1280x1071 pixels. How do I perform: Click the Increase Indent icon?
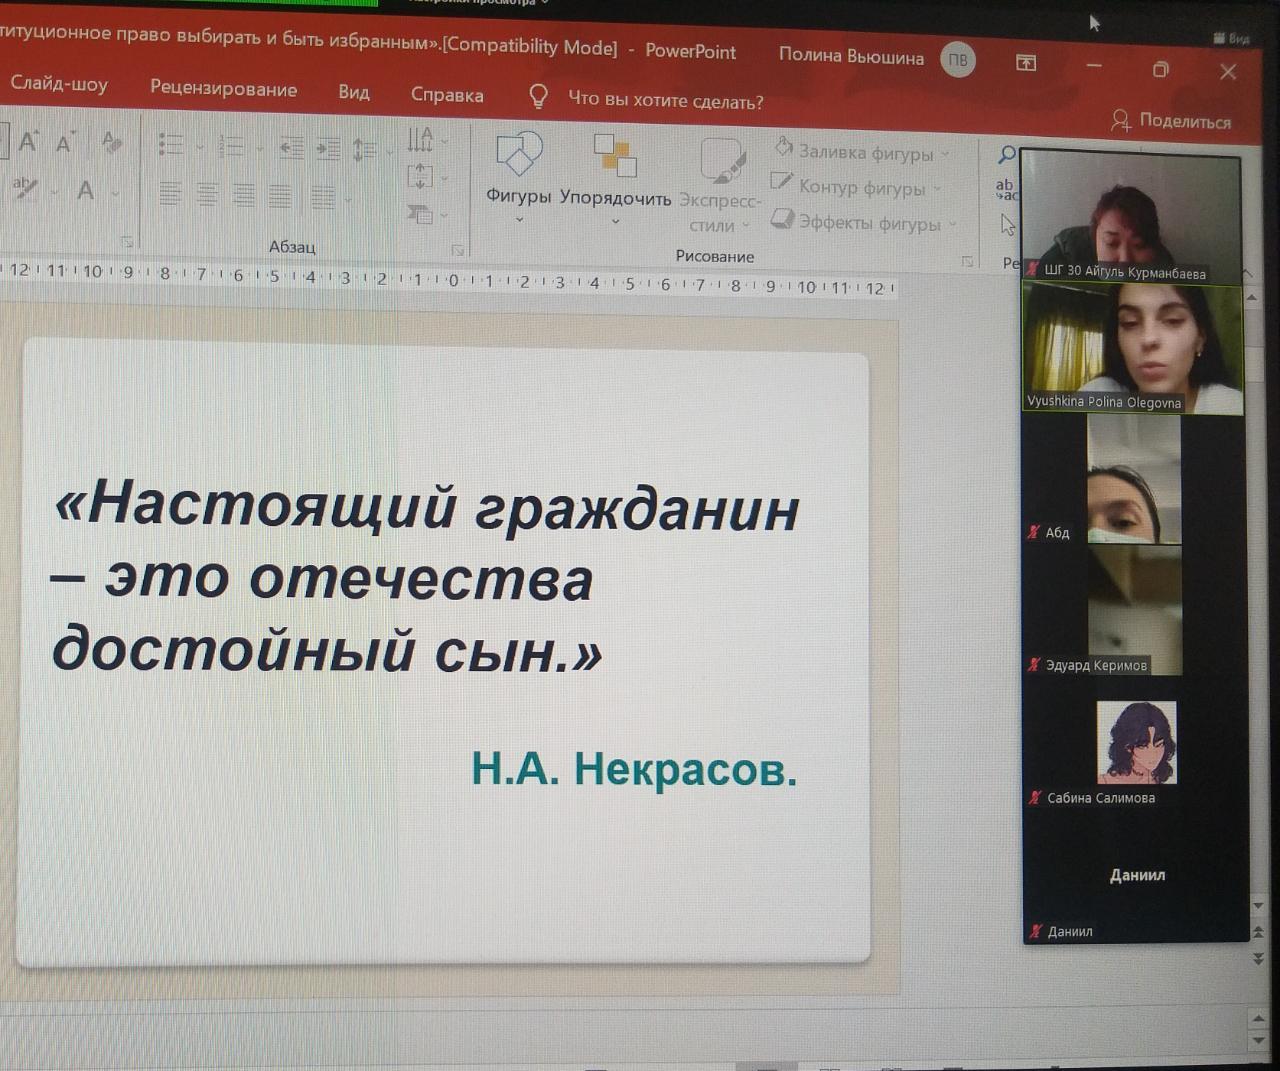click(x=328, y=149)
